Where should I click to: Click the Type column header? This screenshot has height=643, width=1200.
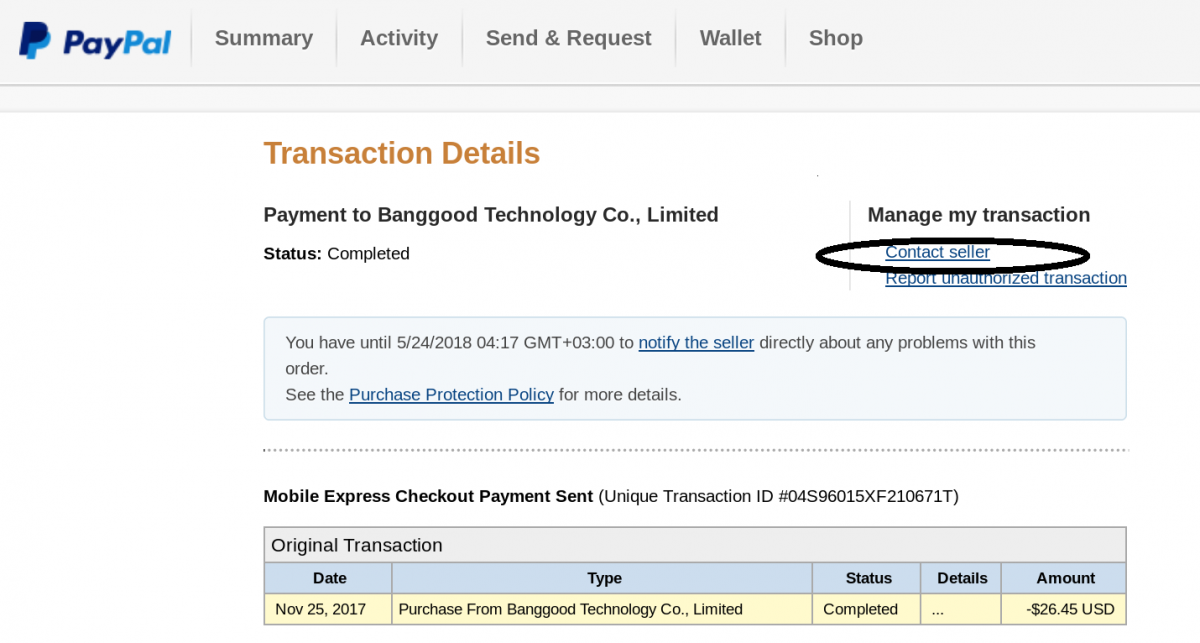tap(603, 578)
